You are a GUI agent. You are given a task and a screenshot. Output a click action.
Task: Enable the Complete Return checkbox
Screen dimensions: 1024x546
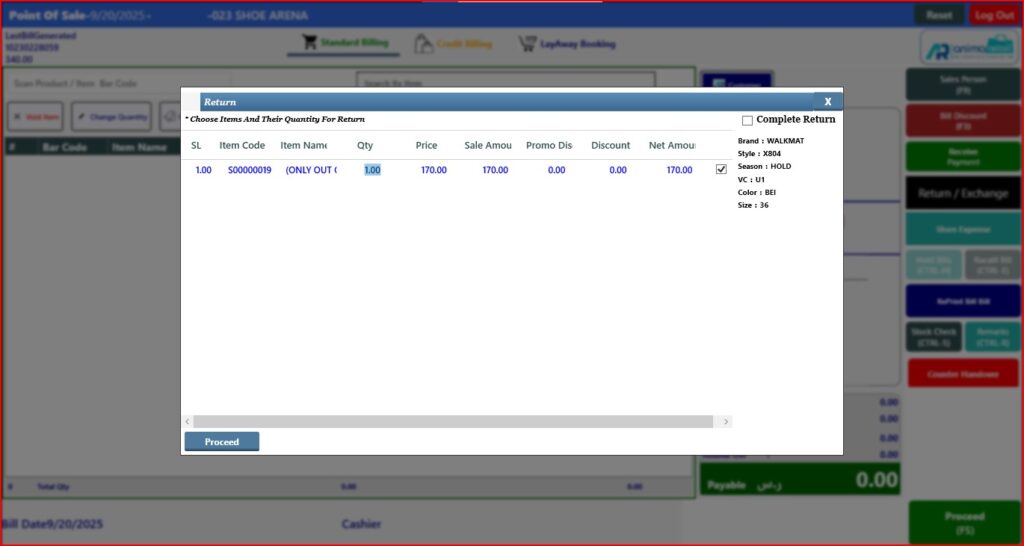[x=747, y=120]
